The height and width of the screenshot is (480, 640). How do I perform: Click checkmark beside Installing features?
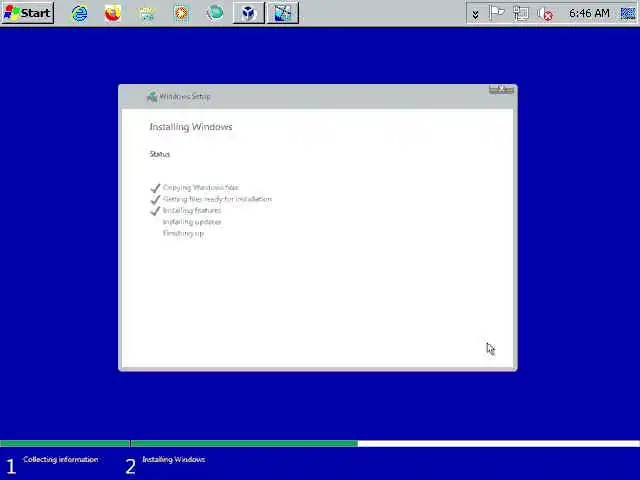pyautogui.click(x=155, y=211)
